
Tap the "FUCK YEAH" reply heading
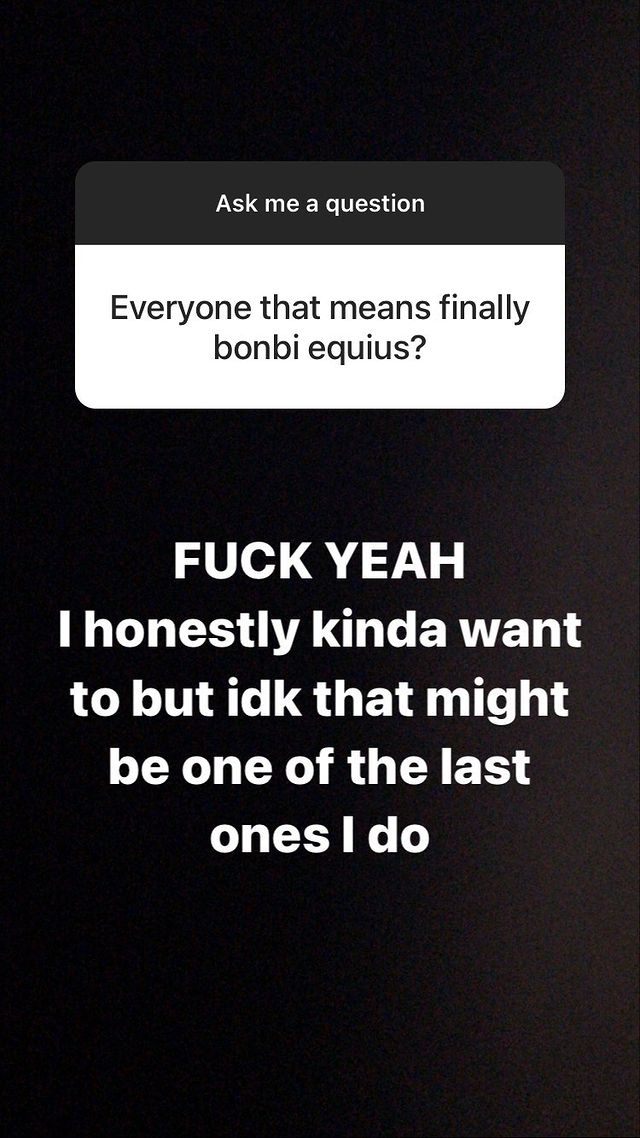[x=319, y=562]
